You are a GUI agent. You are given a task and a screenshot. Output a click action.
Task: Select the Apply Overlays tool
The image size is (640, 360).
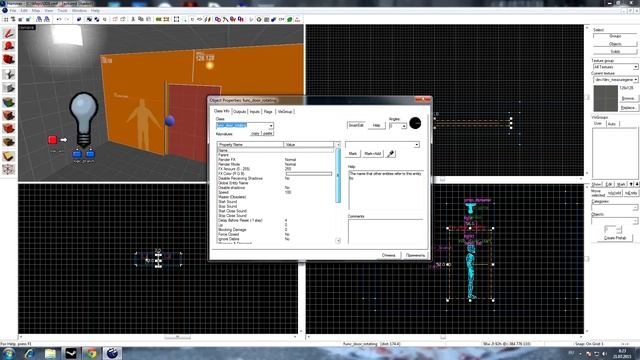(x=9, y=142)
